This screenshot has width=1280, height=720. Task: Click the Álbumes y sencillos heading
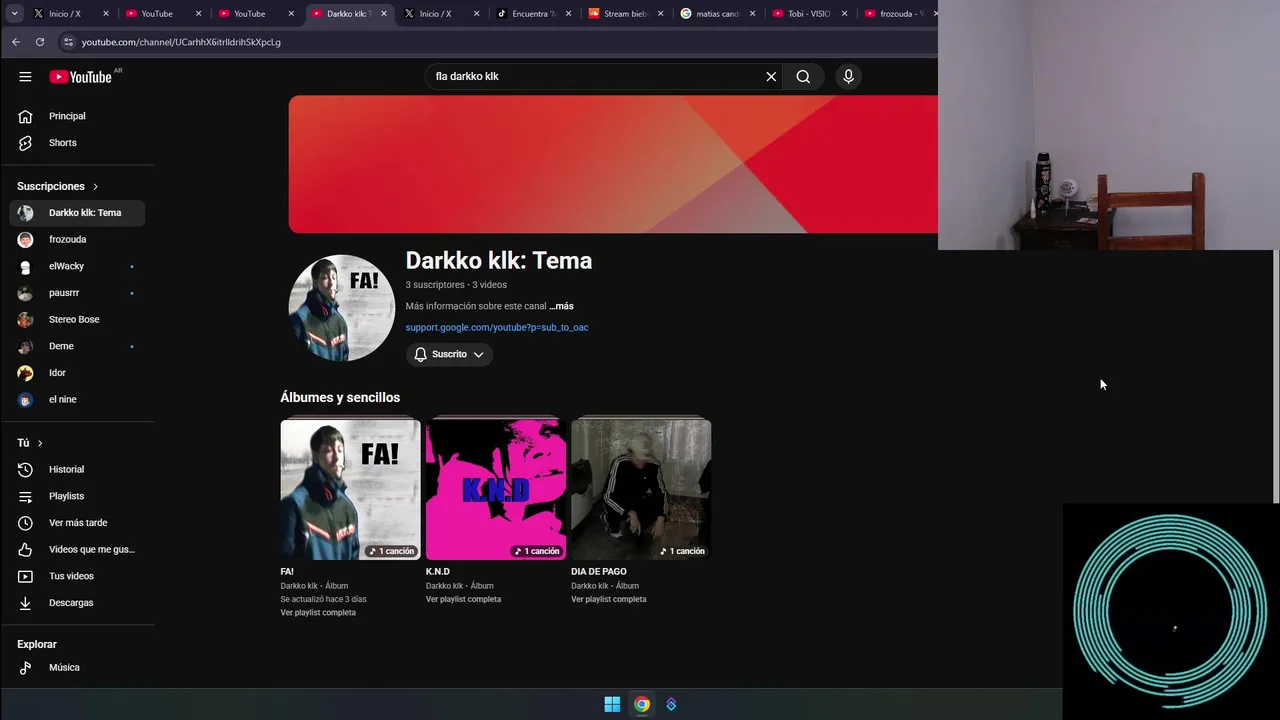click(x=340, y=397)
